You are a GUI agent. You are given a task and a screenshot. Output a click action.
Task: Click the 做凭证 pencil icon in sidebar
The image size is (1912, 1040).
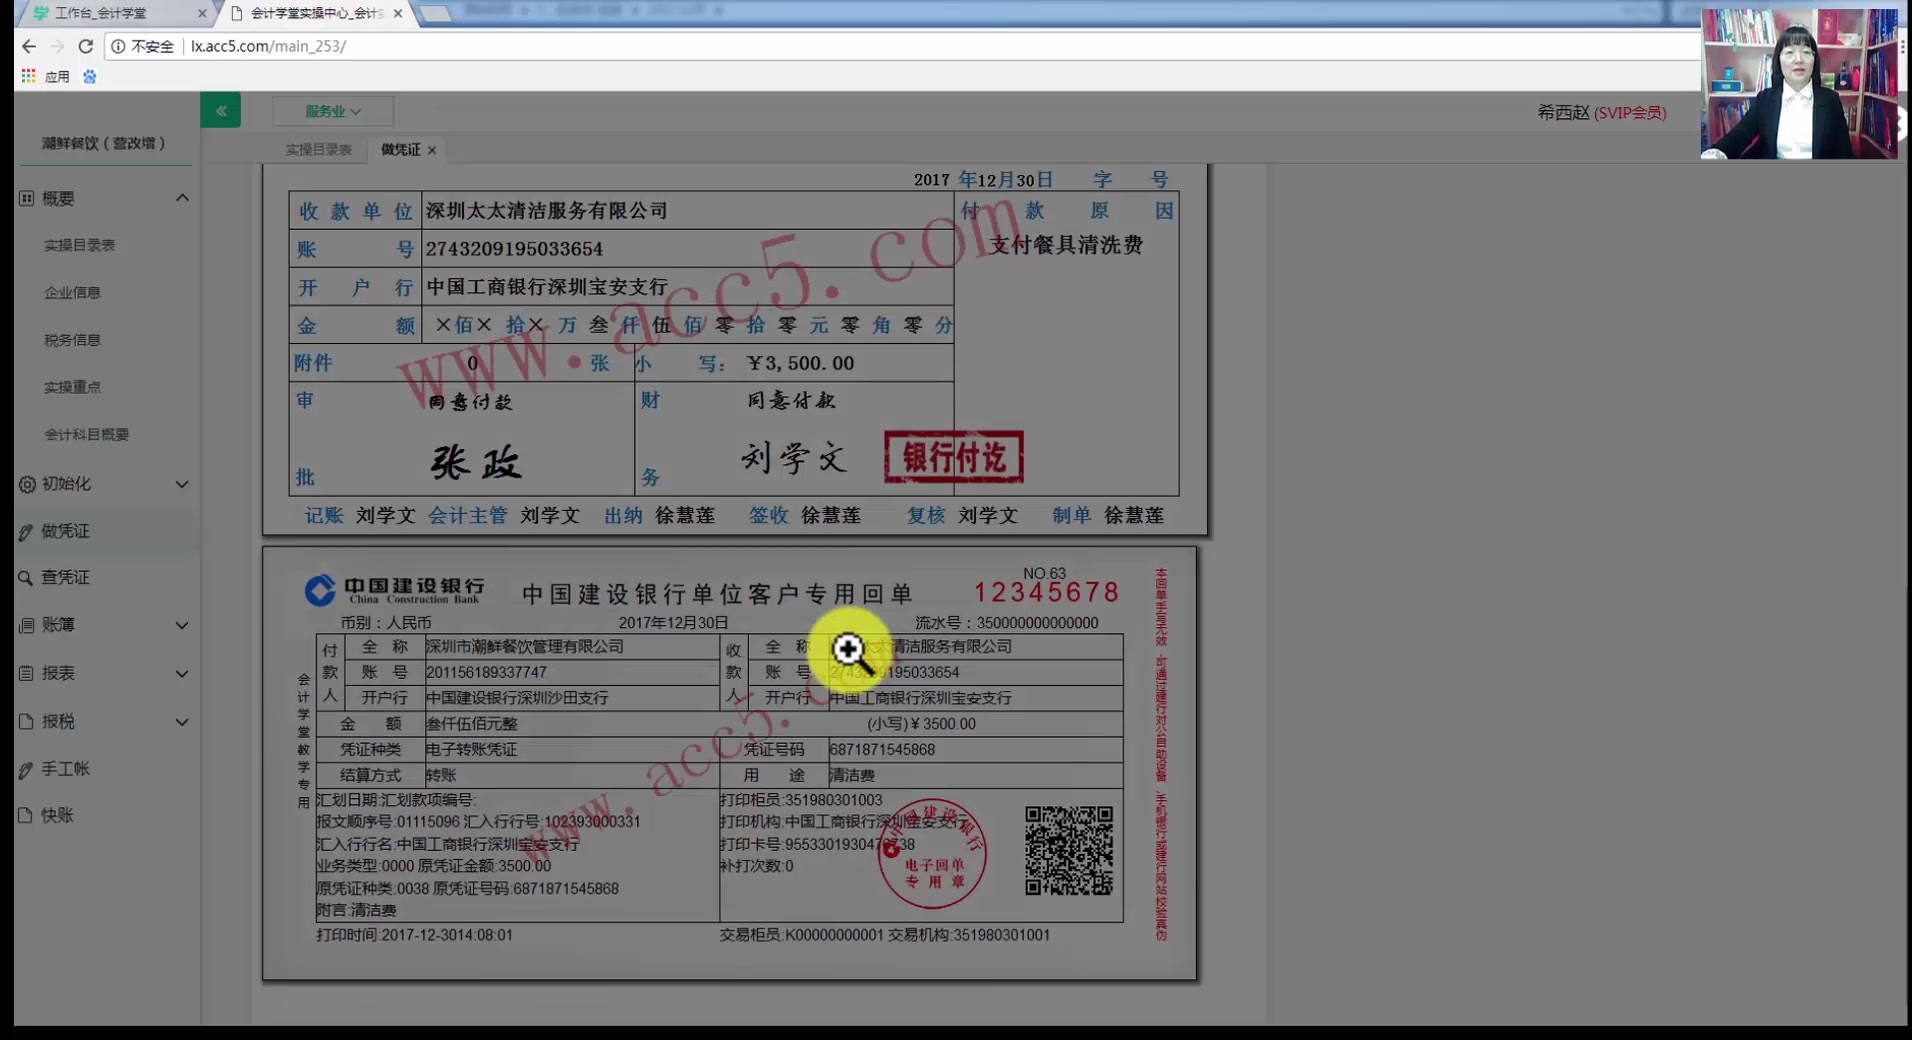tap(27, 532)
